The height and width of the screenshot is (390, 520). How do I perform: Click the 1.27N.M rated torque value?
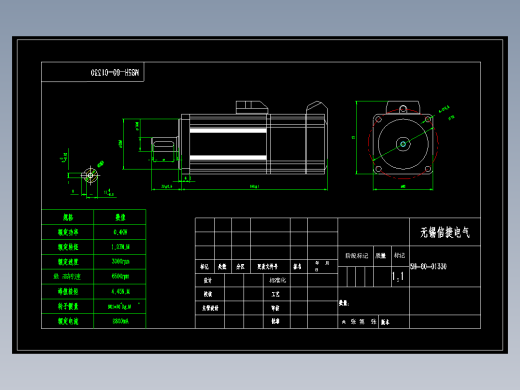[120, 247]
